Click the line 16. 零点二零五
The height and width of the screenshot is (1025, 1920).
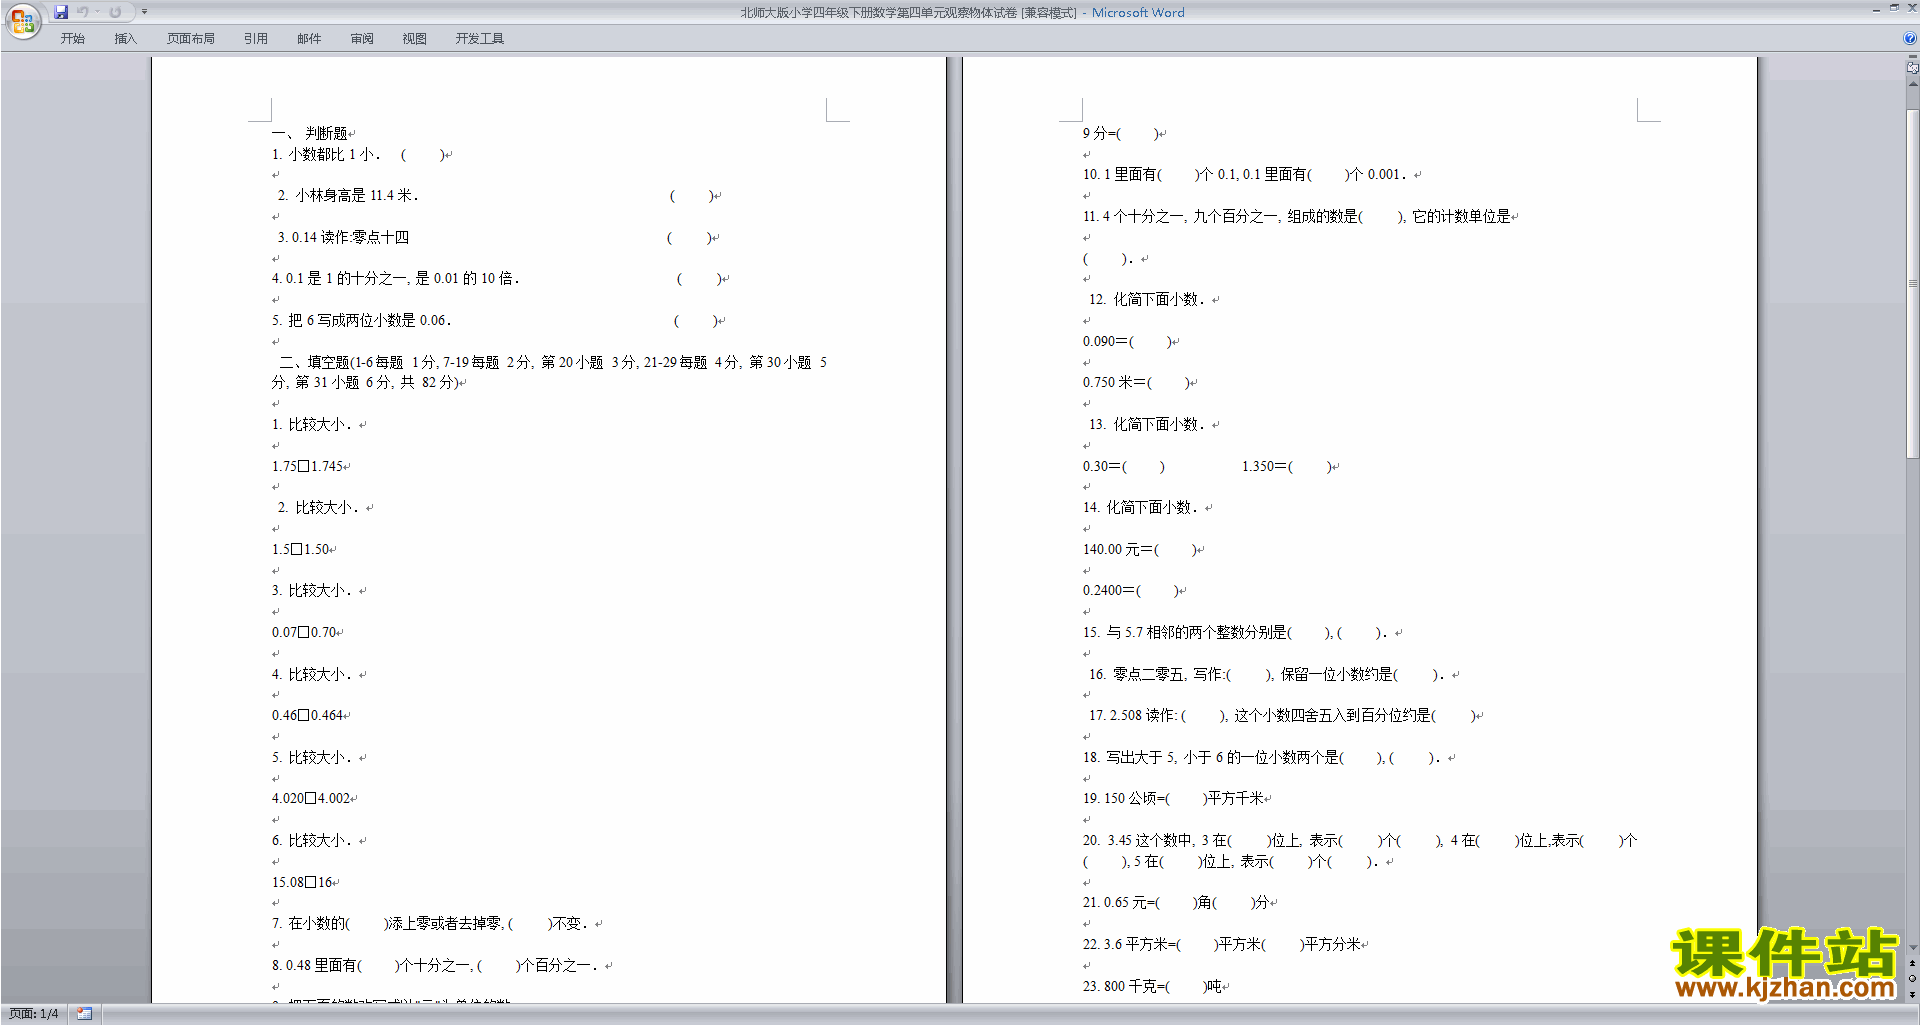coord(1267,675)
